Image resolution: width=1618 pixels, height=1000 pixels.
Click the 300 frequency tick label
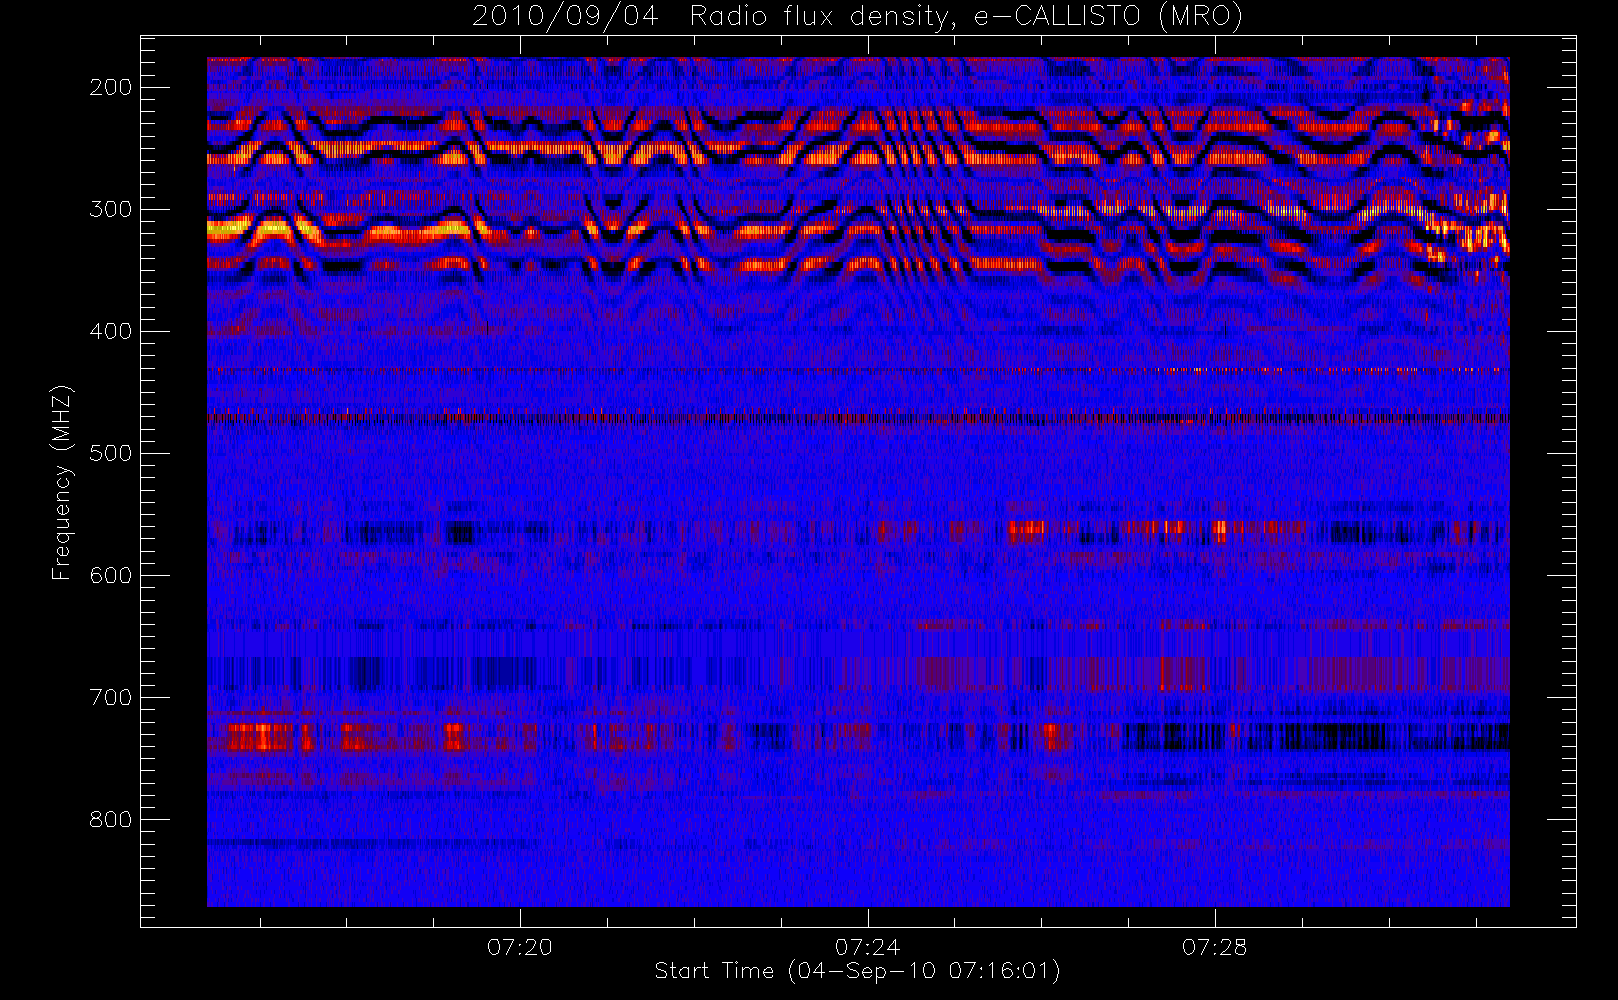tap(111, 209)
